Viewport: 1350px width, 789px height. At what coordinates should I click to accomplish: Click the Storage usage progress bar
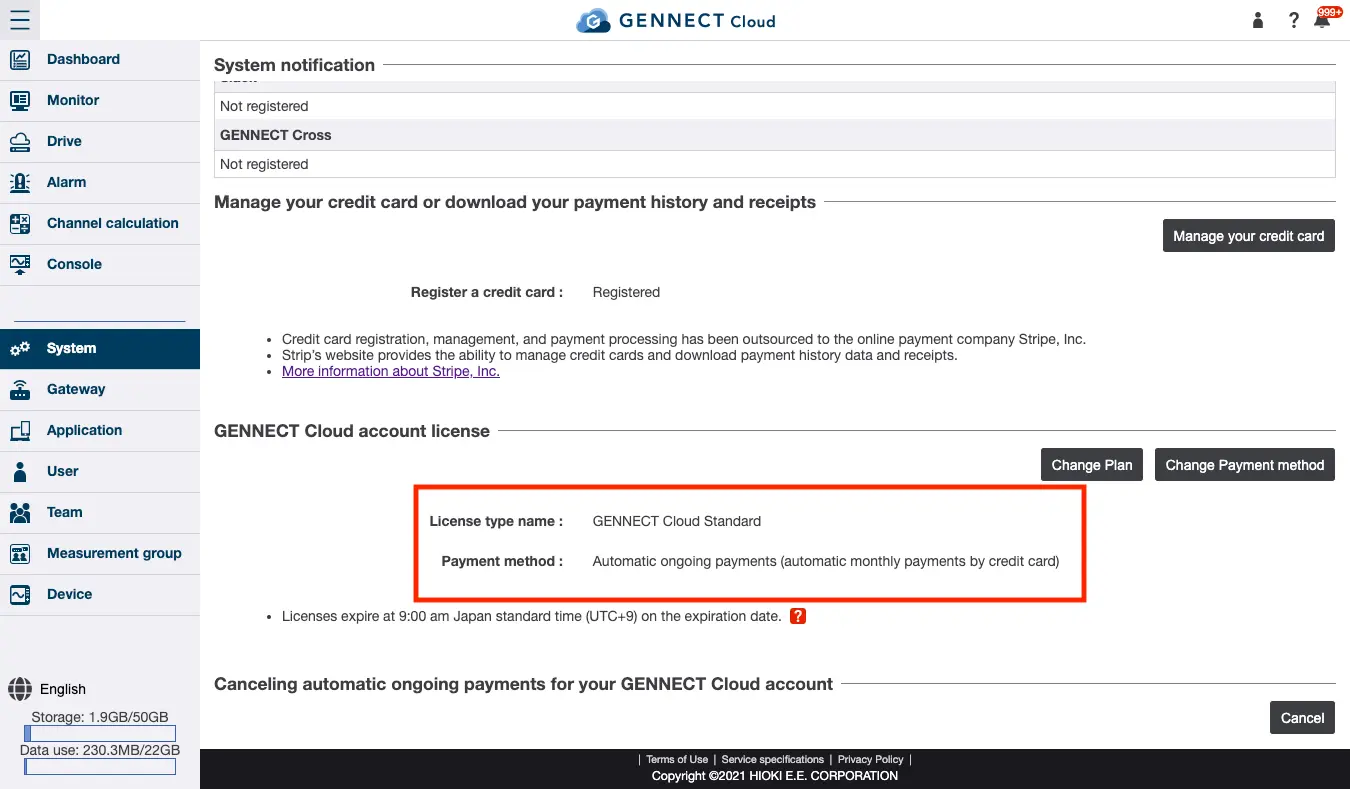tap(100, 734)
